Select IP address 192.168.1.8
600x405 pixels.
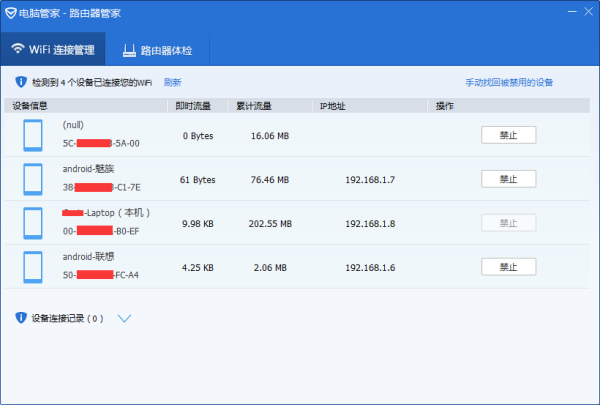coord(370,224)
